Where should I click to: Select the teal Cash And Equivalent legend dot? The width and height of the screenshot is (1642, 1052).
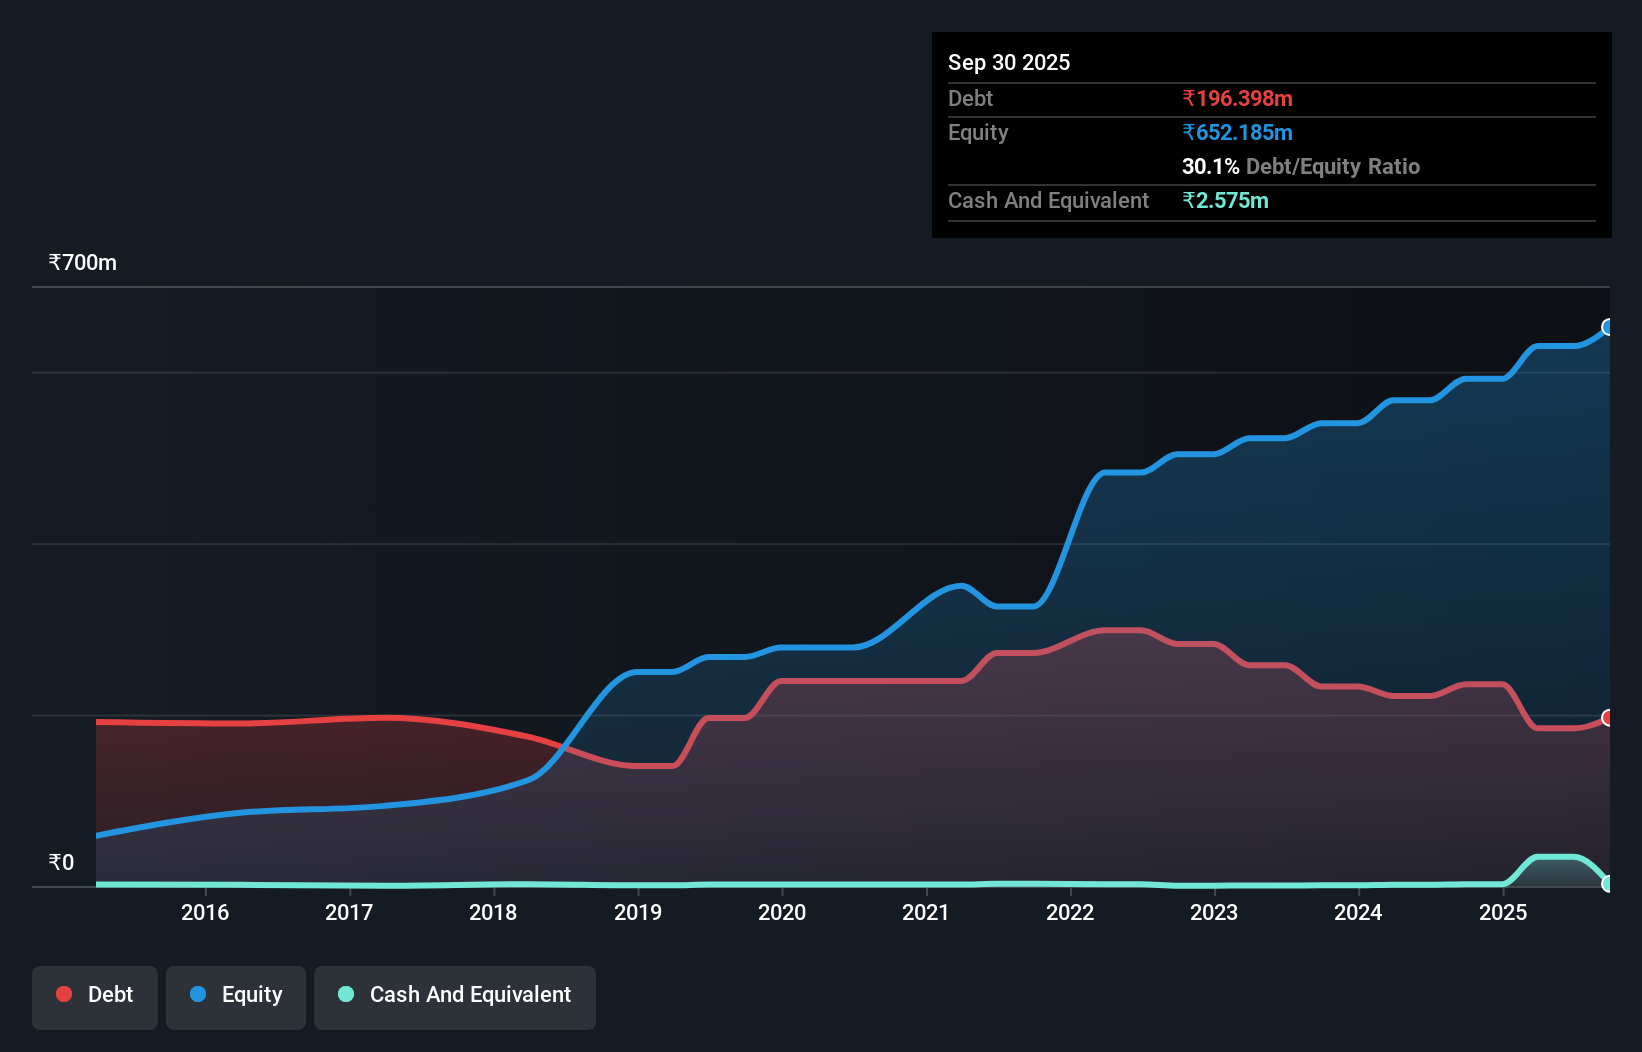(345, 994)
